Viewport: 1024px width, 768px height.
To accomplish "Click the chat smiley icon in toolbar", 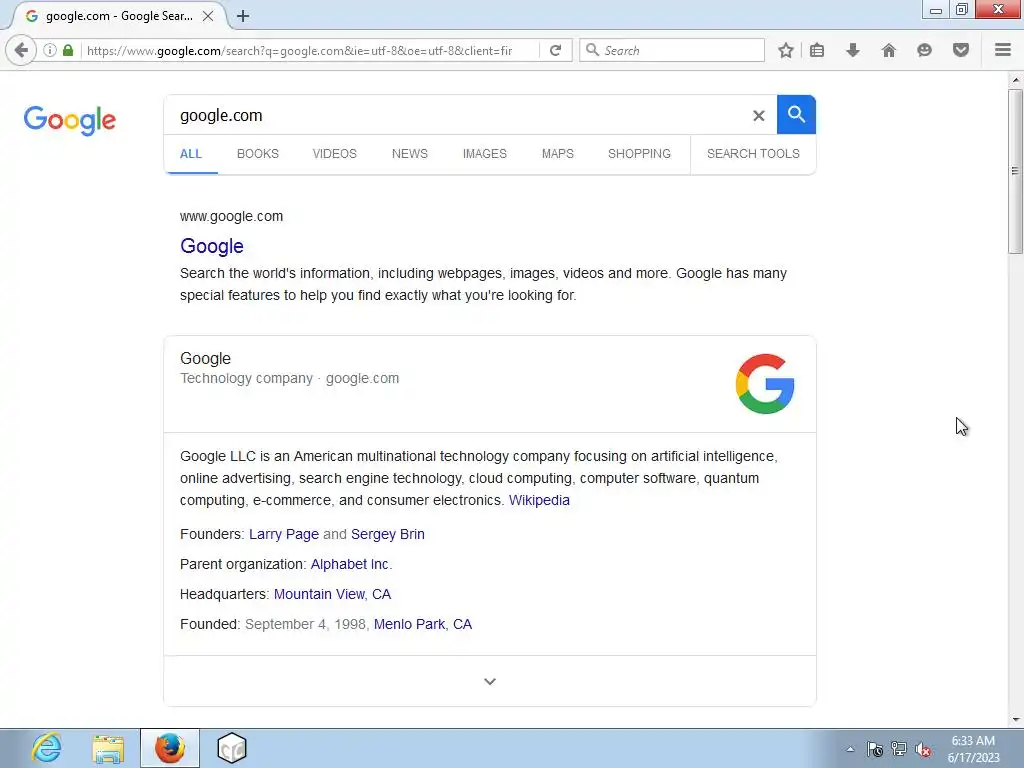I will (924, 50).
